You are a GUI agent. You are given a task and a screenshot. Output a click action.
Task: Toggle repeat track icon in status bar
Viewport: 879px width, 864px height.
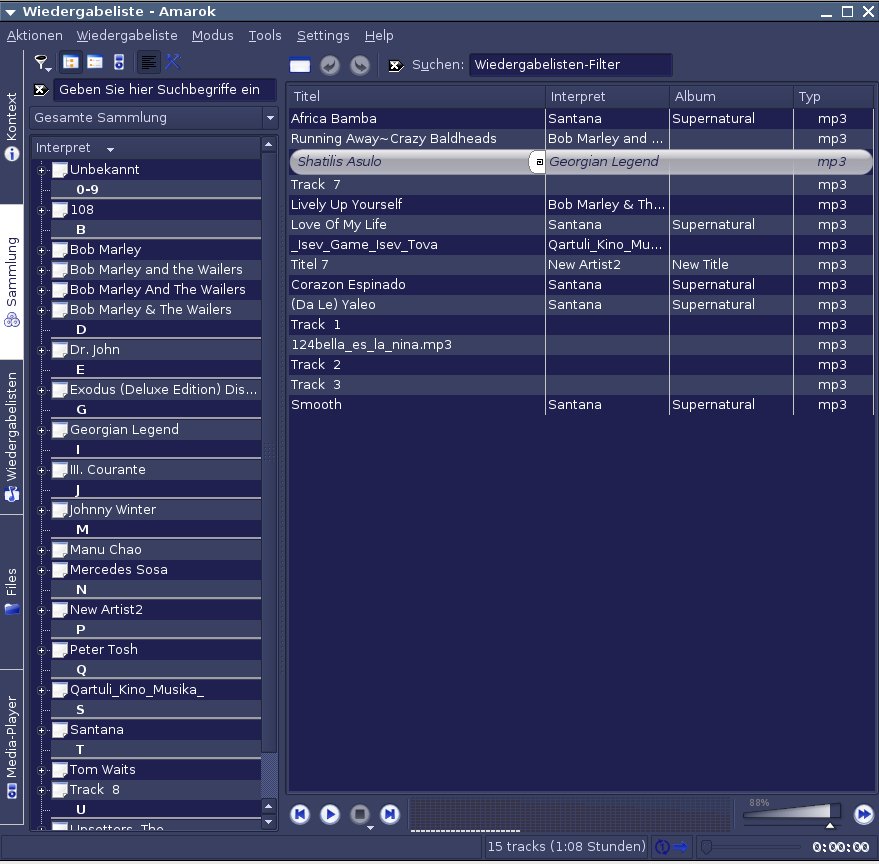(x=663, y=846)
